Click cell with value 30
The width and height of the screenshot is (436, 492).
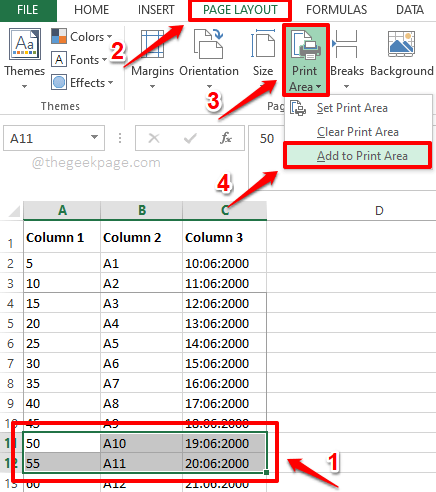[62, 363]
